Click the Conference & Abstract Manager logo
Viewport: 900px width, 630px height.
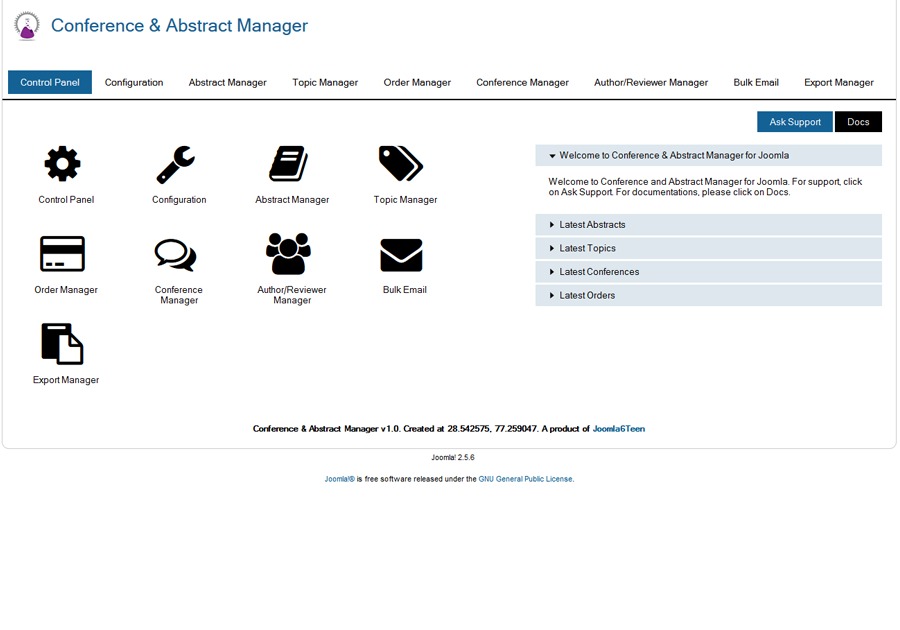point(26,26)
